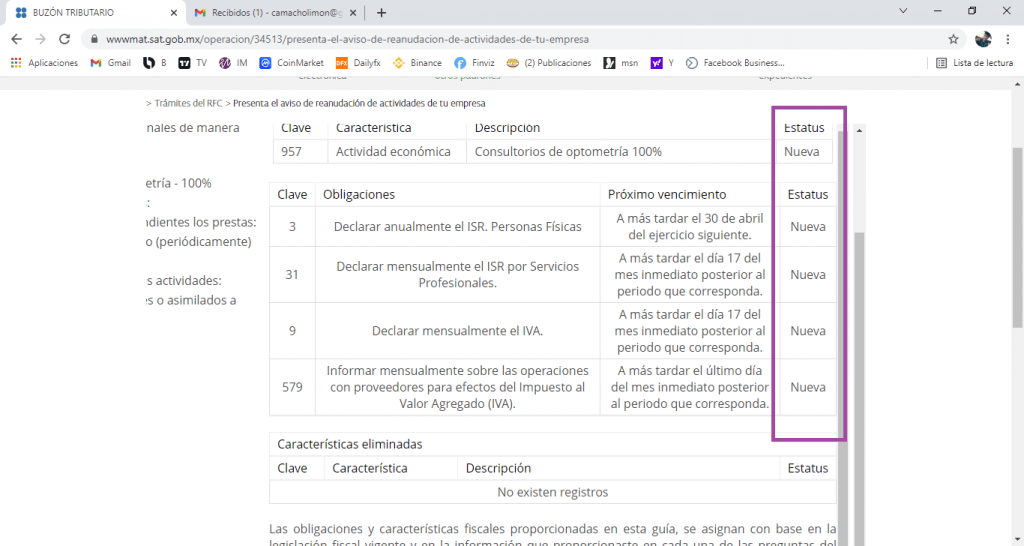Image resolution: width=1024 pixels, height=546 pixels.
Task: Select the clave 579 cell
Action: 292,387
